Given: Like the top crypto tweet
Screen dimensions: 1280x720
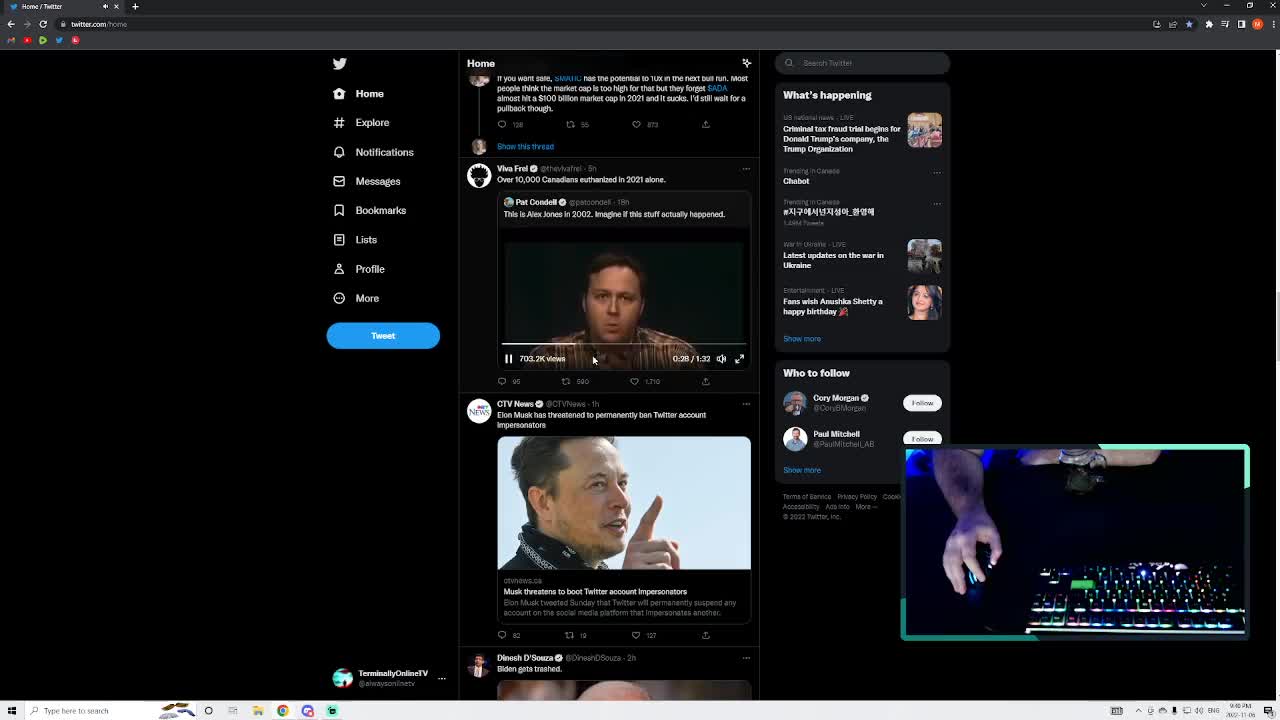Looking at the screenshot, I should click(x=636, y=124).
